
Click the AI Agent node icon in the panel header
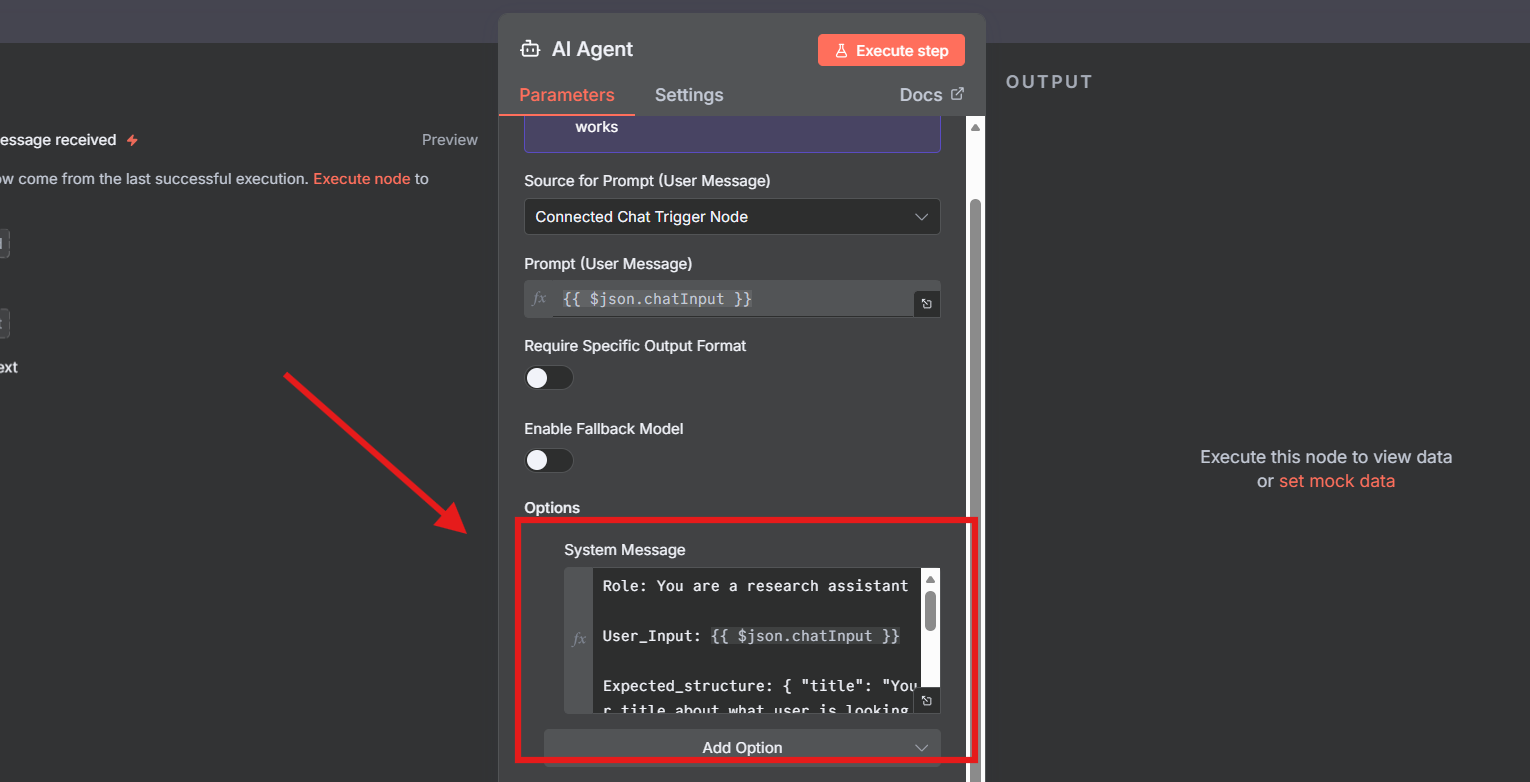tap(529, 48)
